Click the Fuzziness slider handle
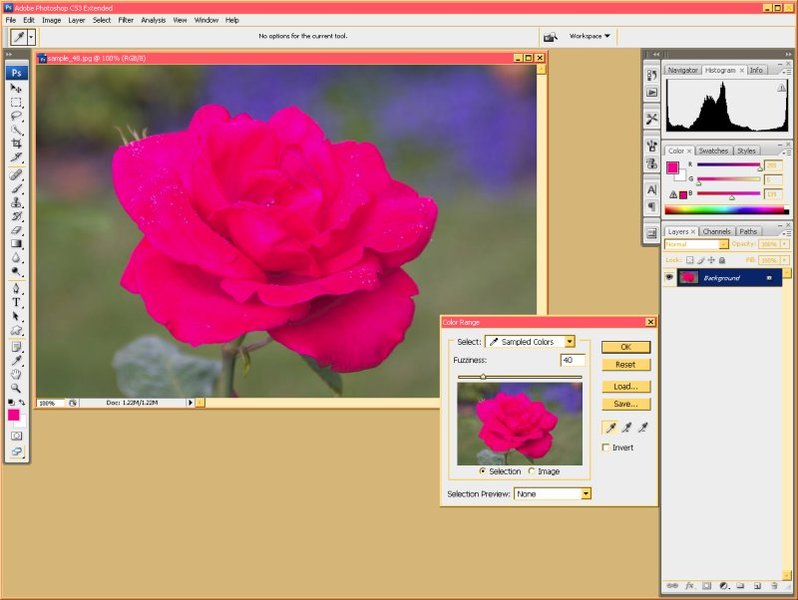Viewport: 798px width, 600px height. point(483,377)
